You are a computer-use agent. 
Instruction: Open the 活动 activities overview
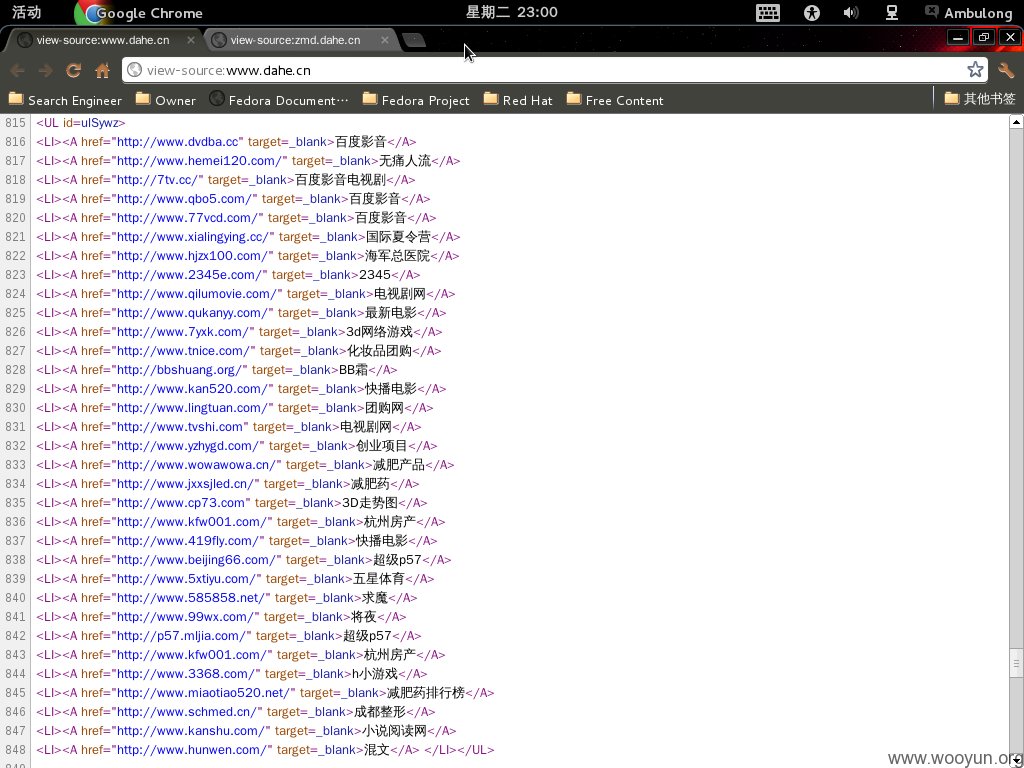tap(26, 12)
